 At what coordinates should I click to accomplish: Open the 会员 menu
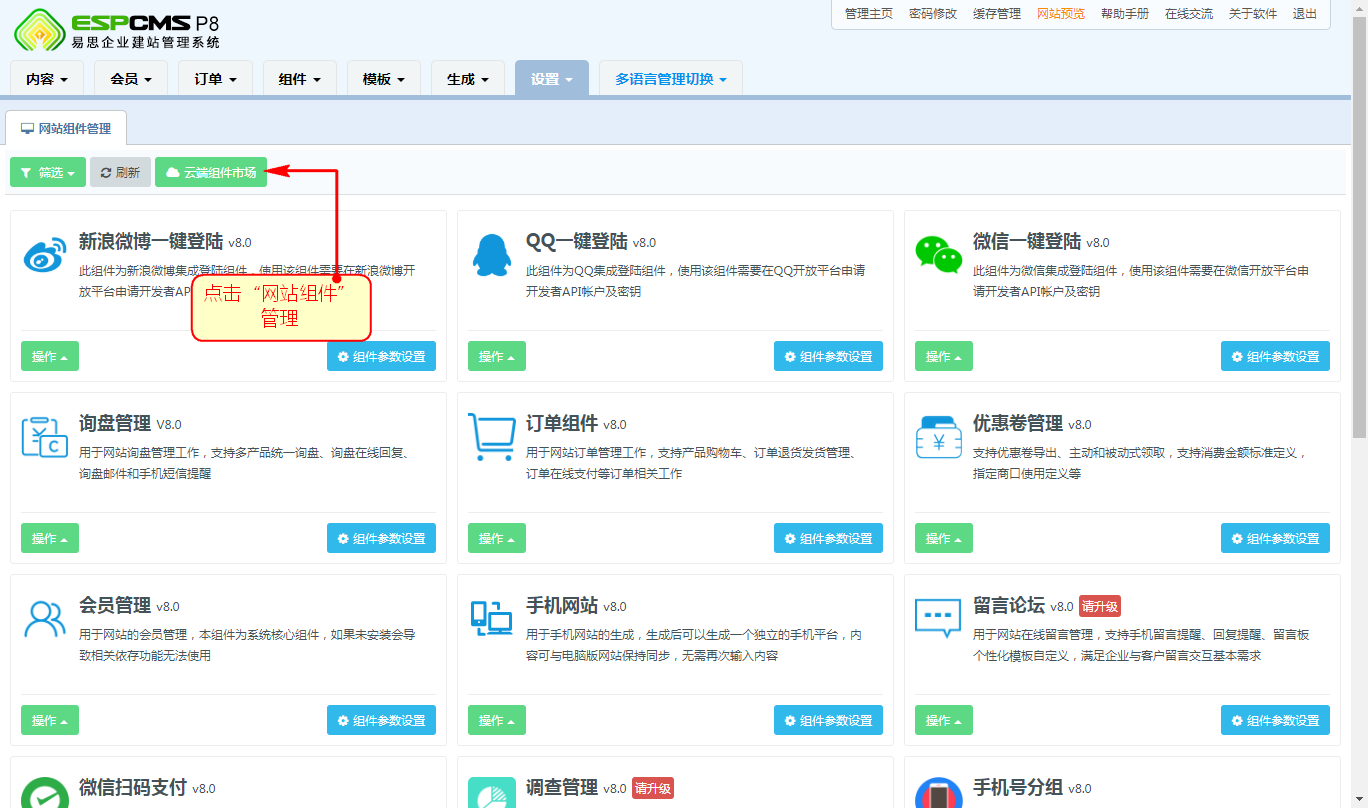[x=132, y=79]
